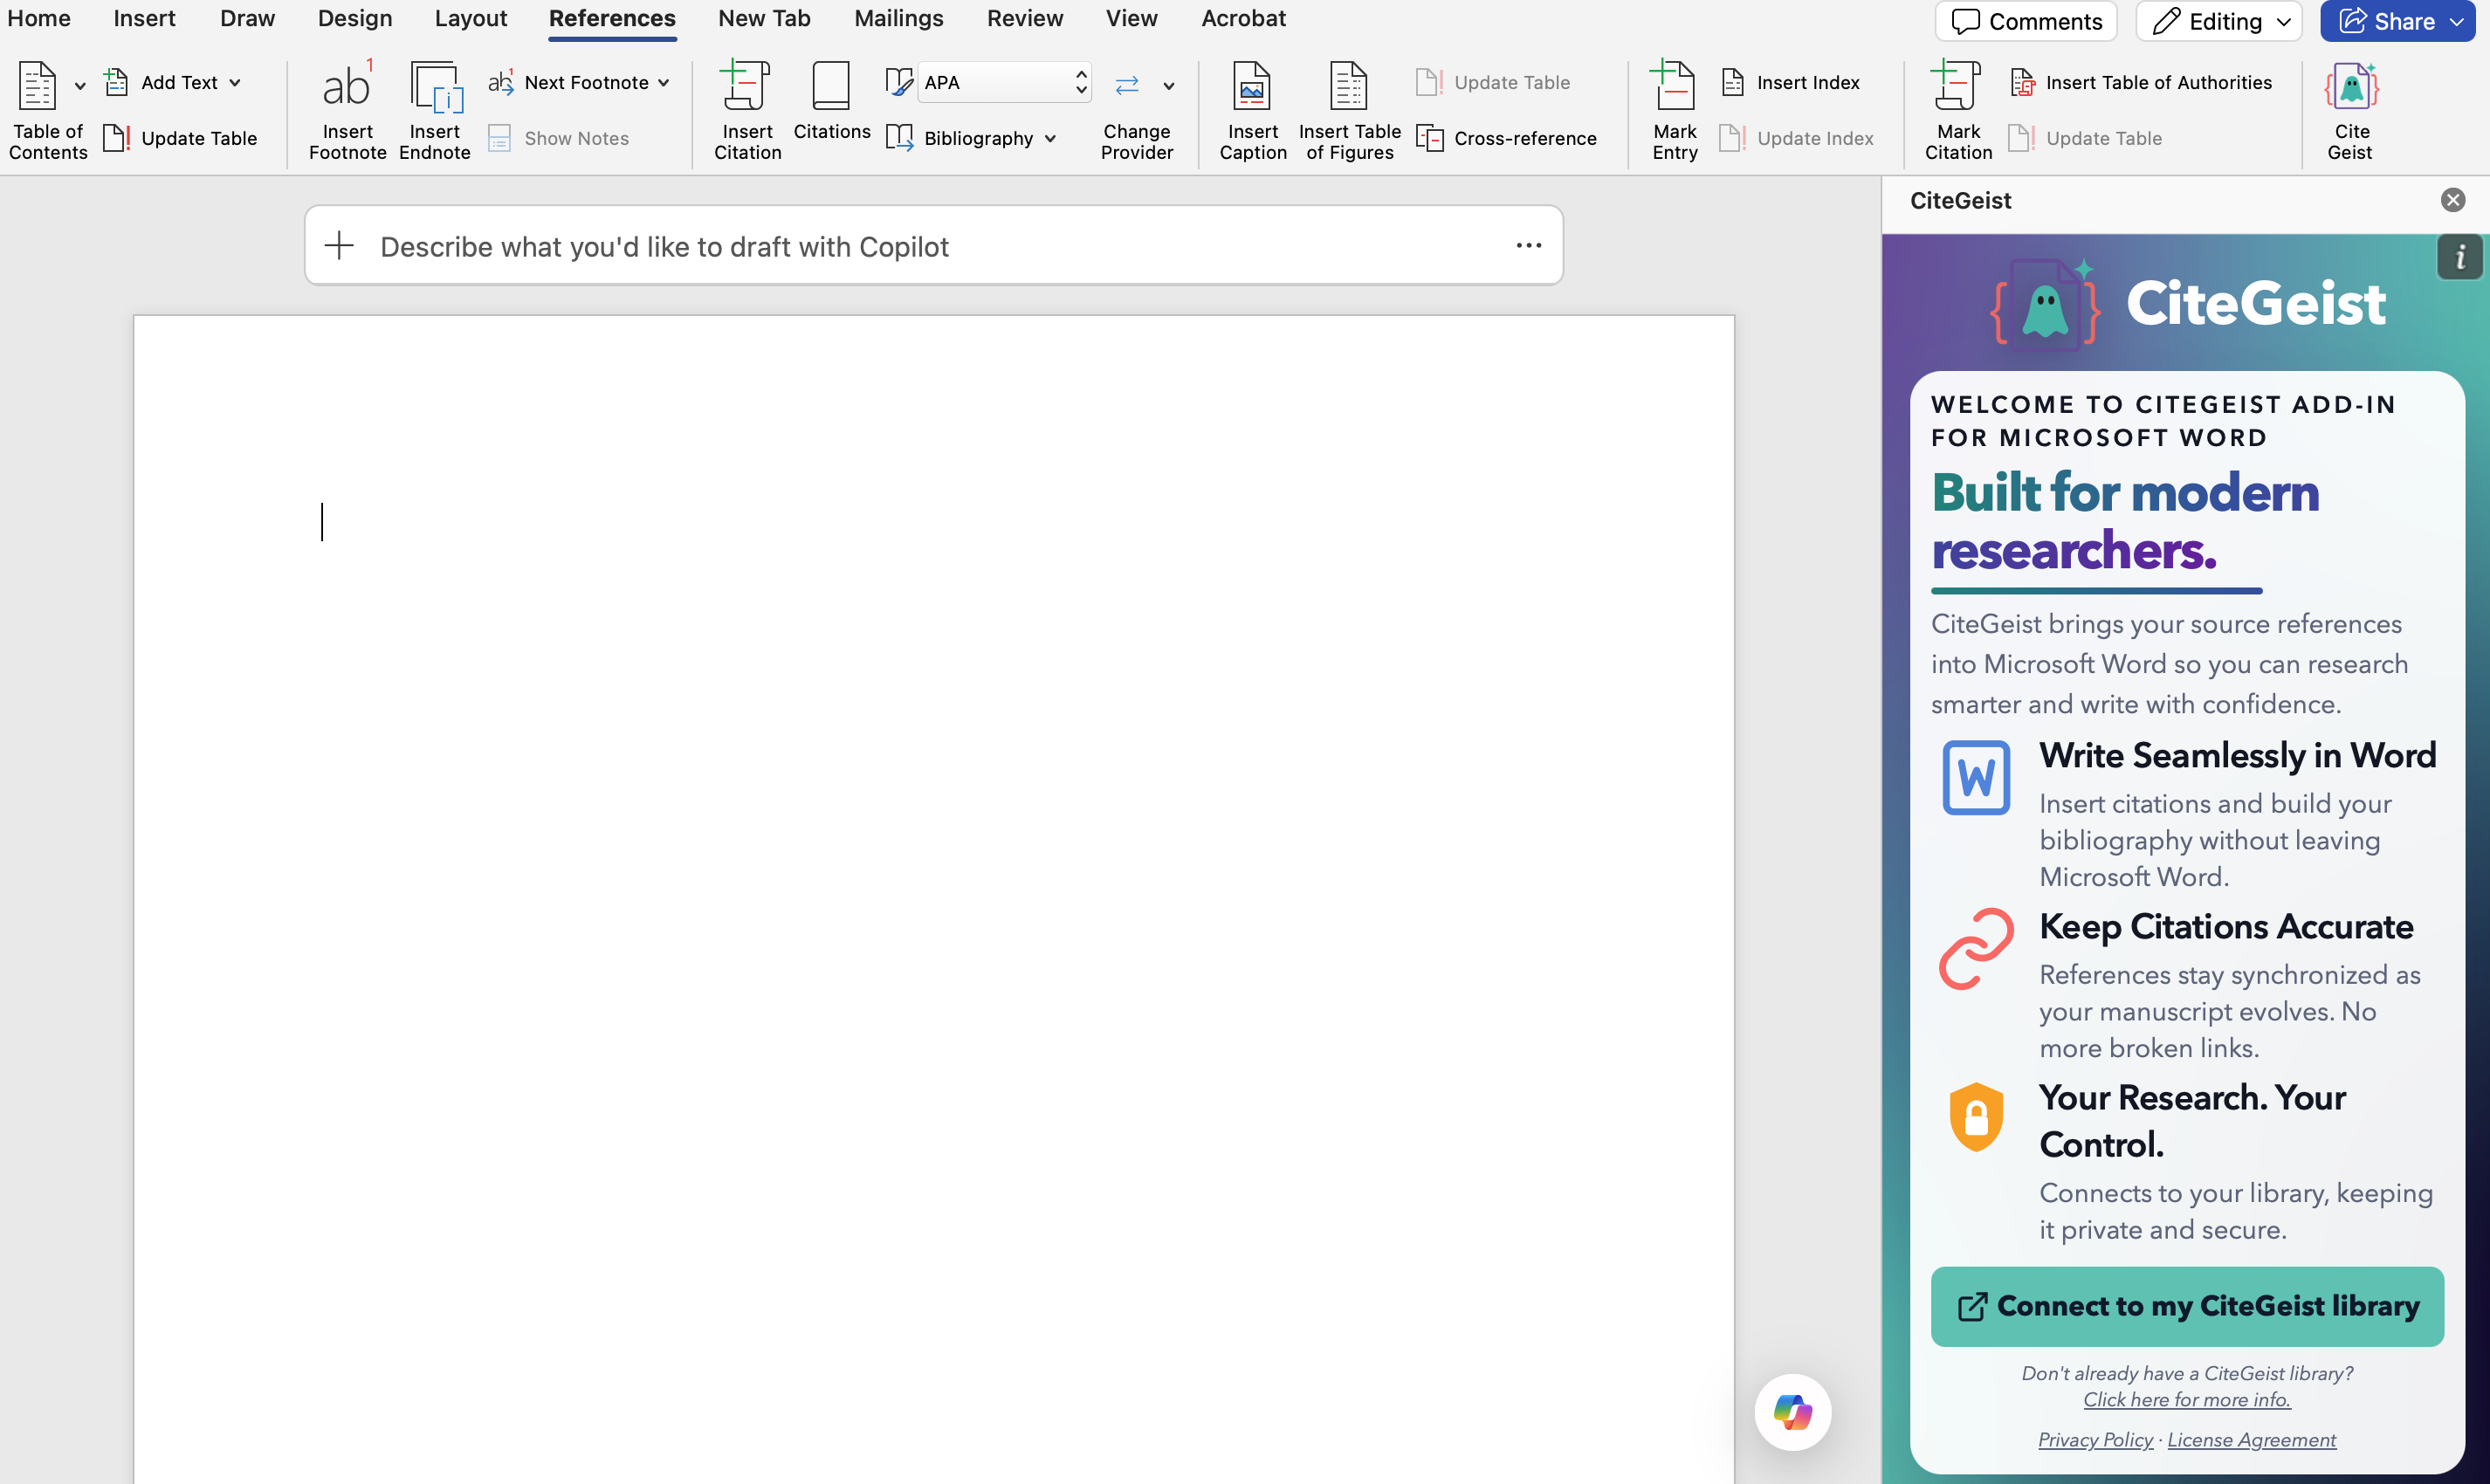Click the orange shield lock icon
2490x1484 pixels.
click(1976, 1117)
